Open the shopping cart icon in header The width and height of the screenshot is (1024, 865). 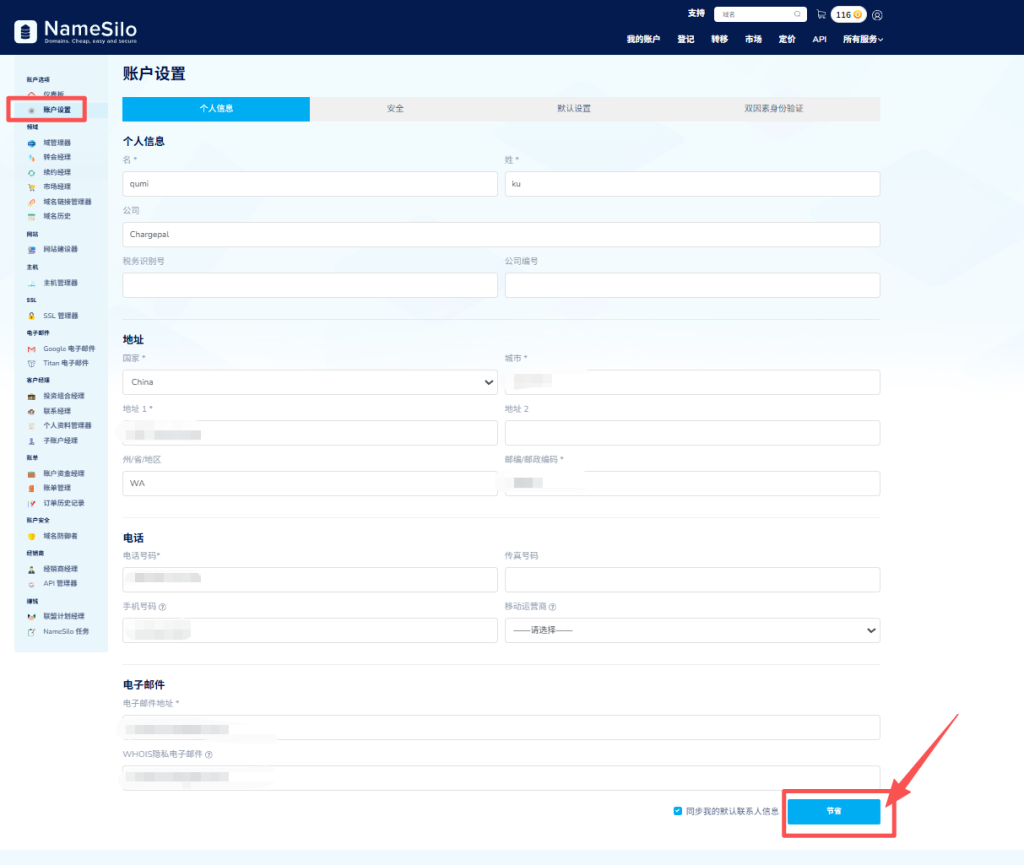click(x=821, y=15)
